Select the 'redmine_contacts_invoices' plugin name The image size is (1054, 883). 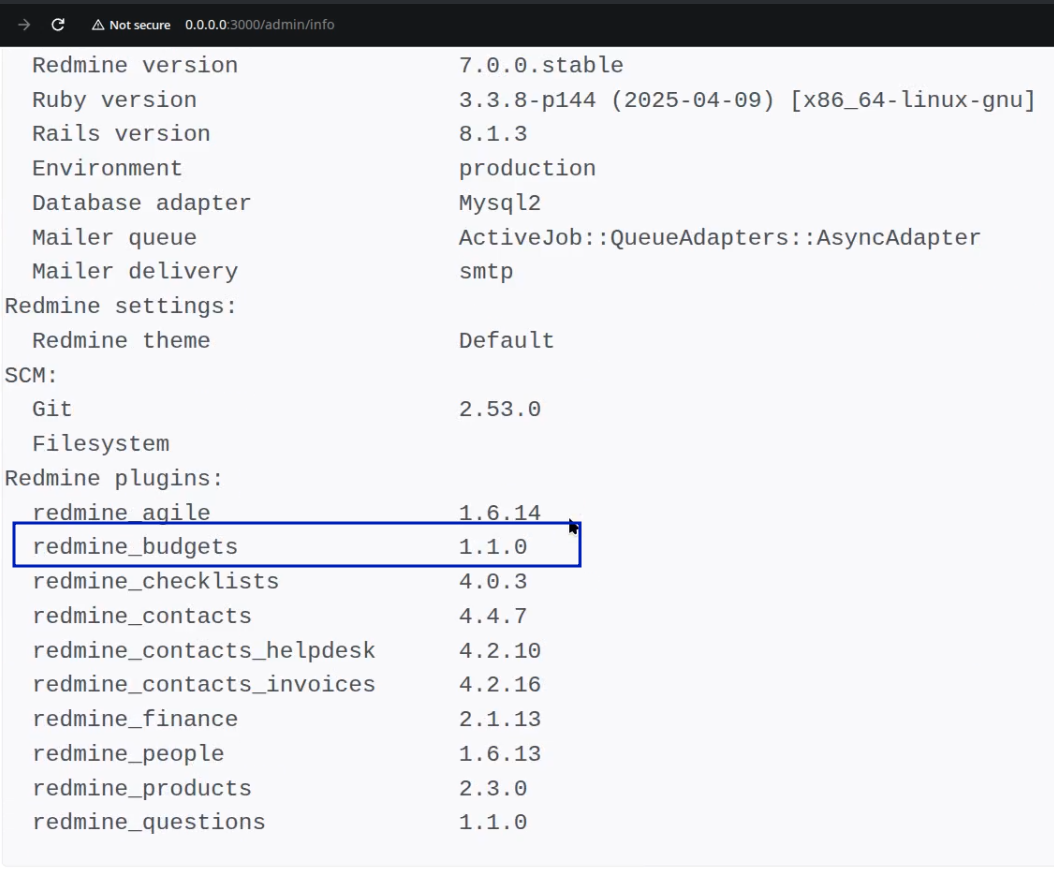(x=204, y=685)
